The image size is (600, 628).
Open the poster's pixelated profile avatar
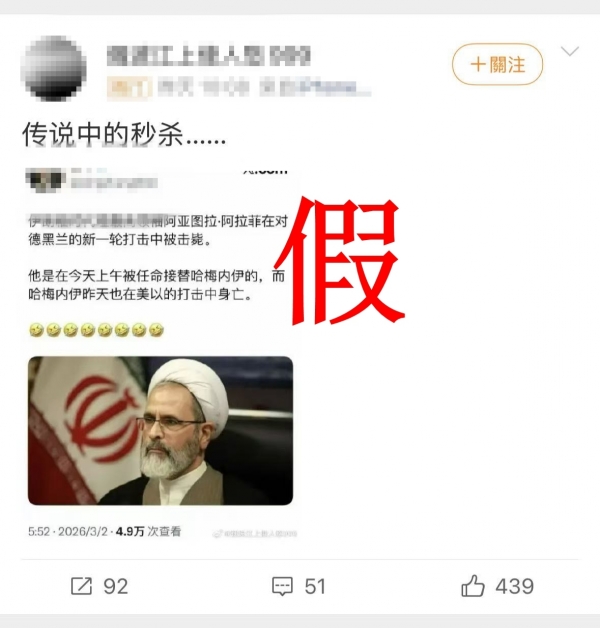[x=56, y=68]
